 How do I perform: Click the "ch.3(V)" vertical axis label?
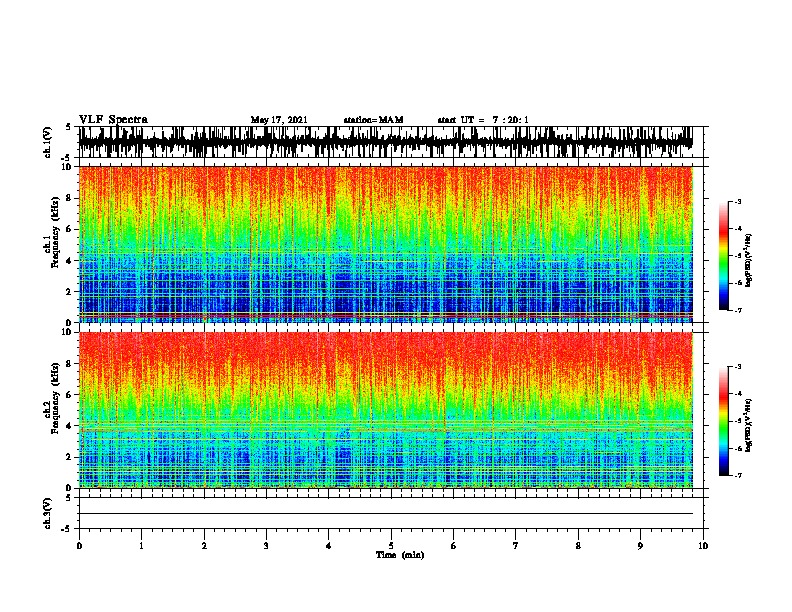48,513
